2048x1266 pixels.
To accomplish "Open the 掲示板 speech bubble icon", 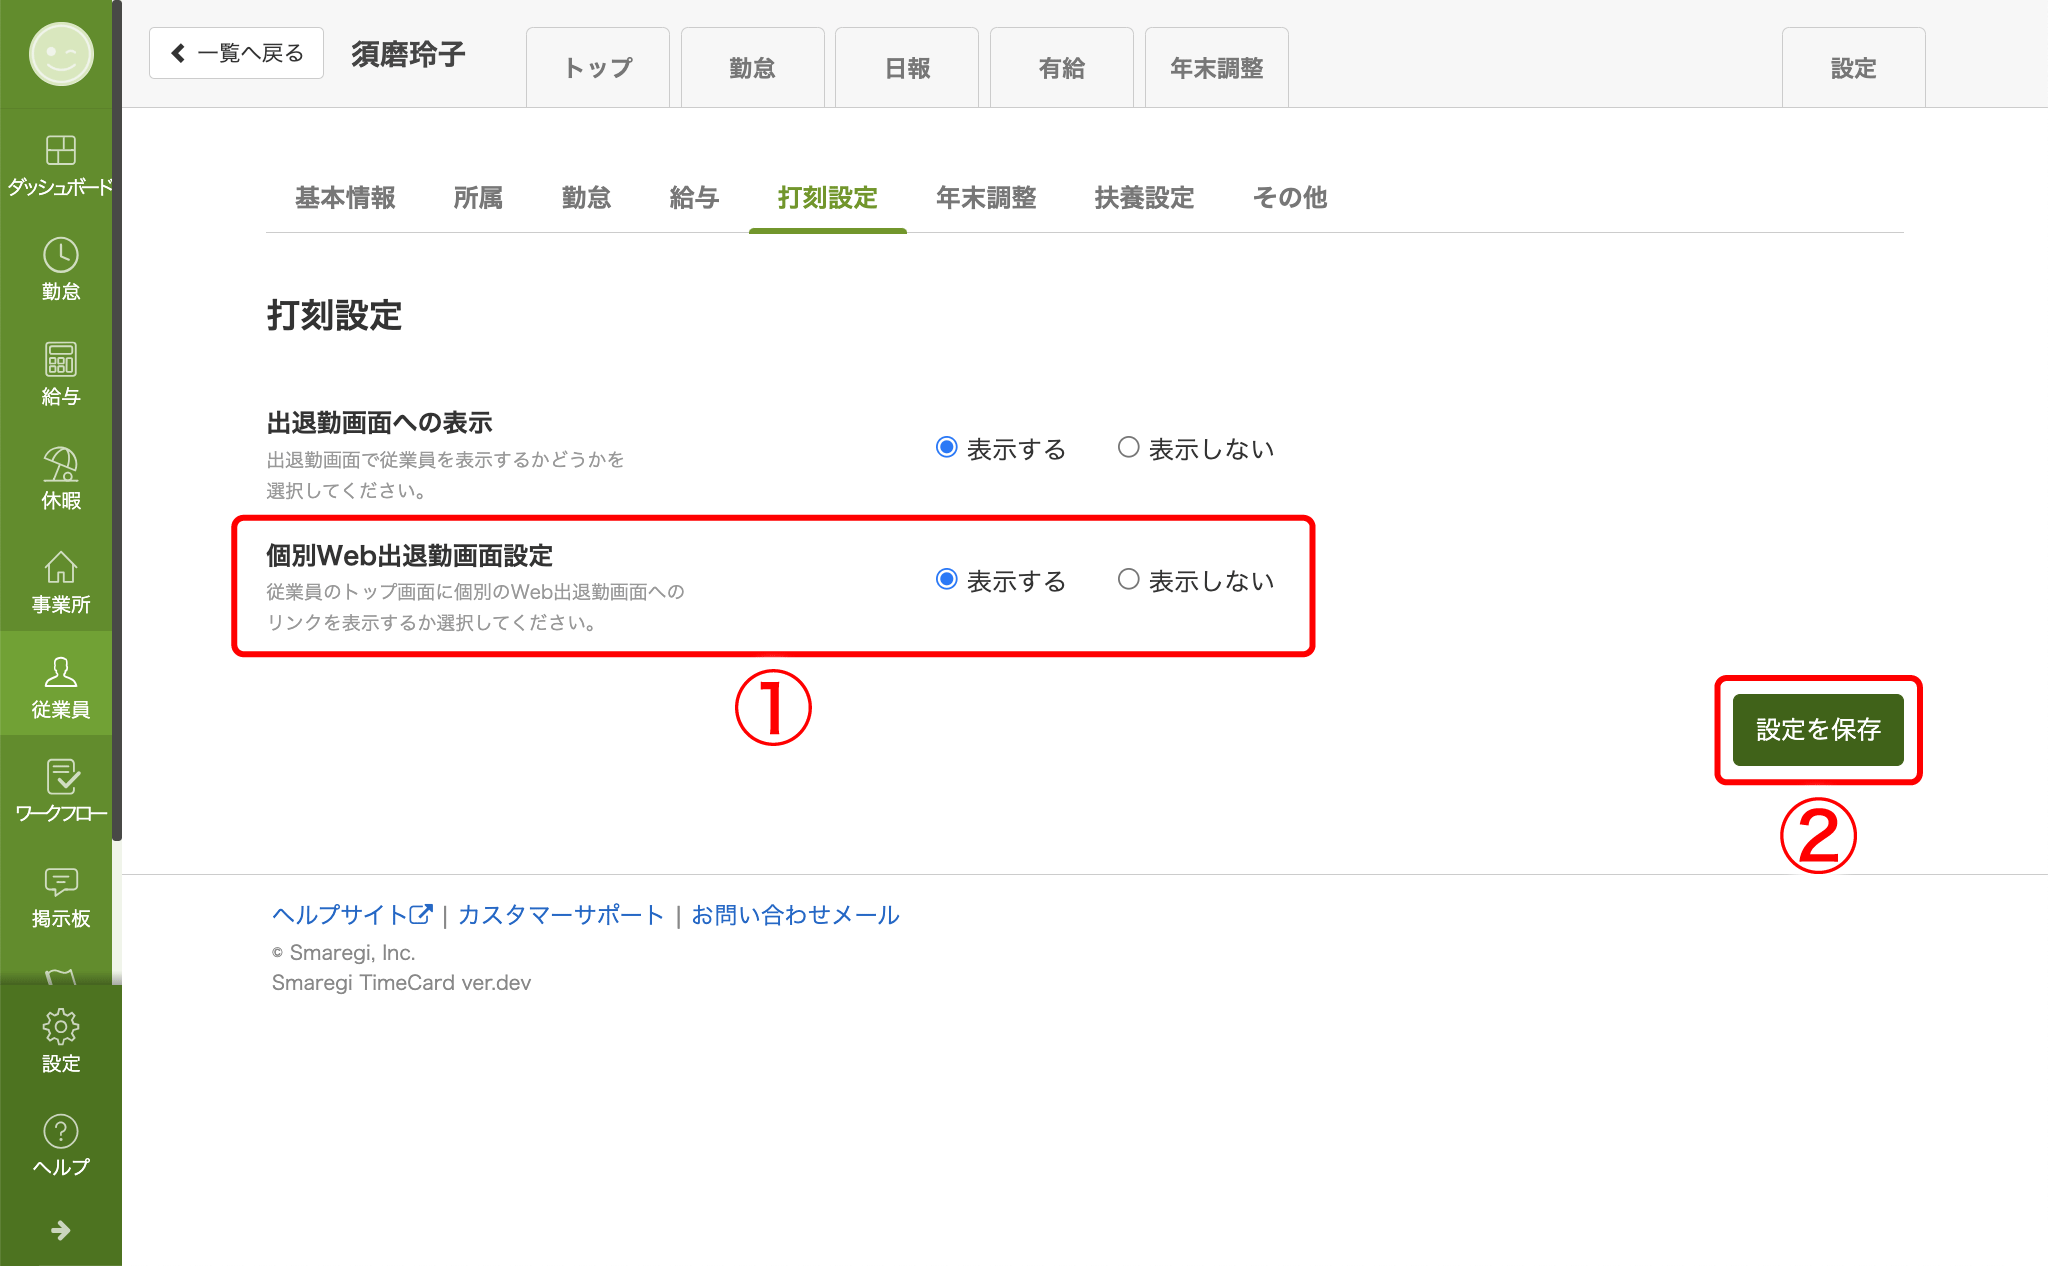I will point(60,882).
